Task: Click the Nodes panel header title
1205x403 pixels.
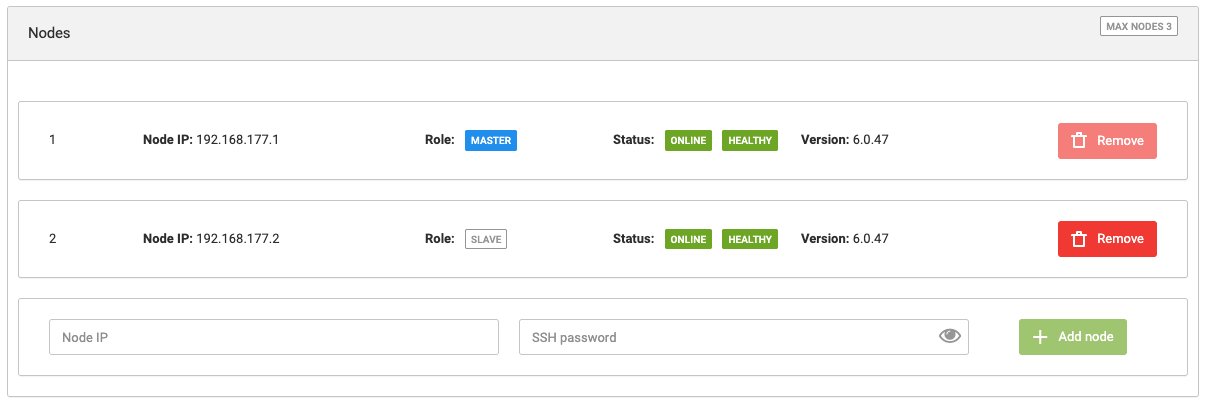Action: 49,33
